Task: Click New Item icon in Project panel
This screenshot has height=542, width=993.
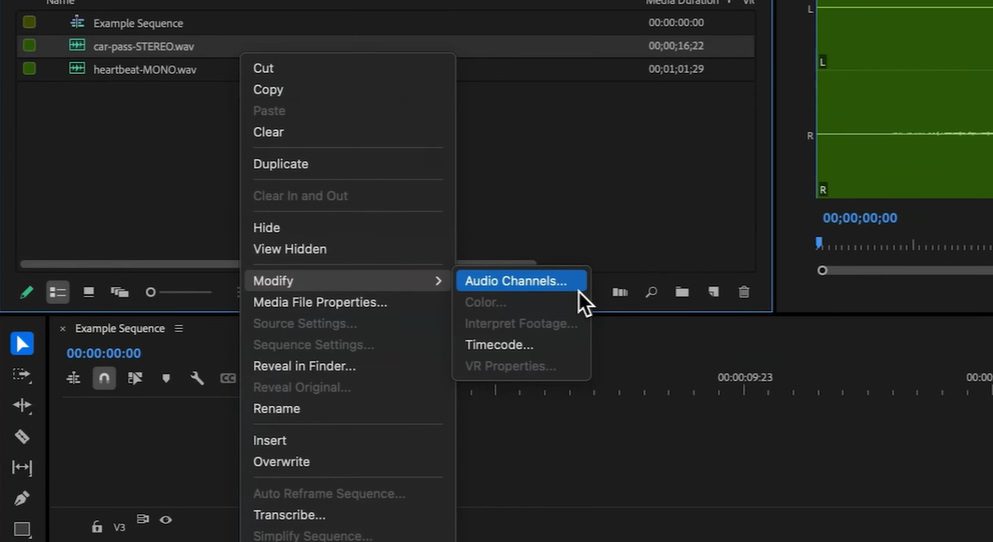Action: point(713,292)
